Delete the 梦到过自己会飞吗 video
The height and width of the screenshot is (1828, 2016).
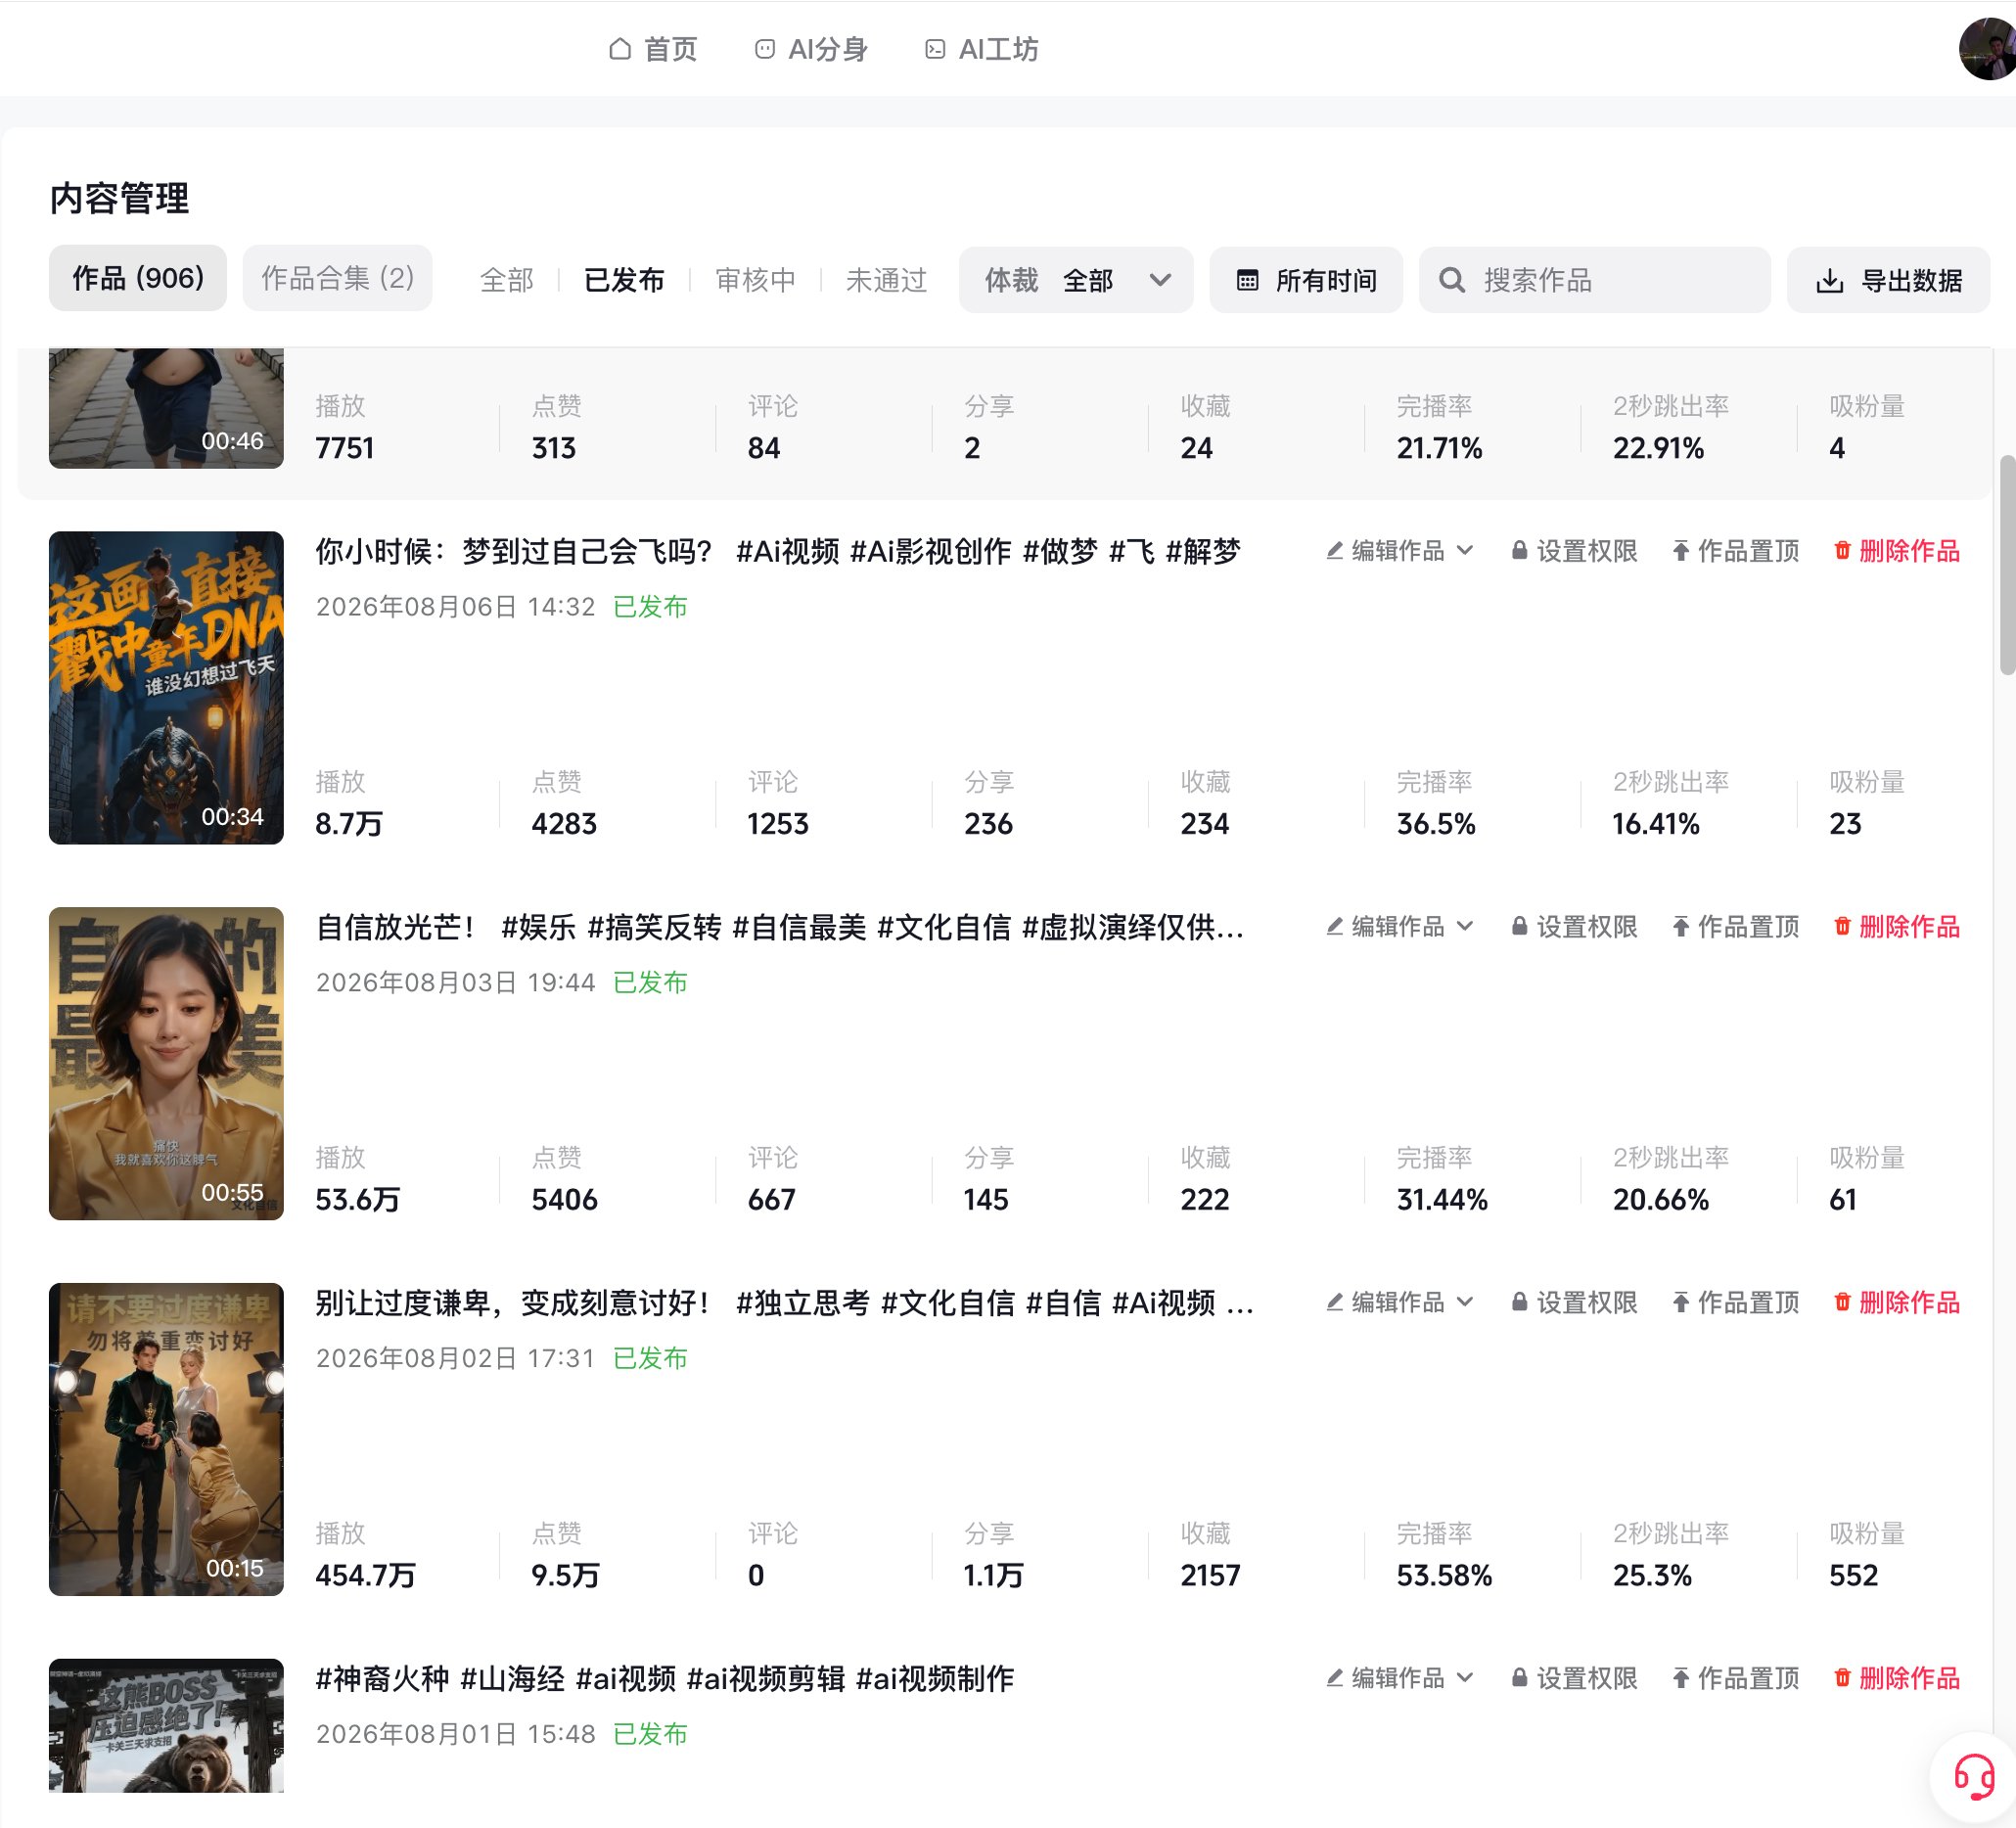coord(1896,551)
